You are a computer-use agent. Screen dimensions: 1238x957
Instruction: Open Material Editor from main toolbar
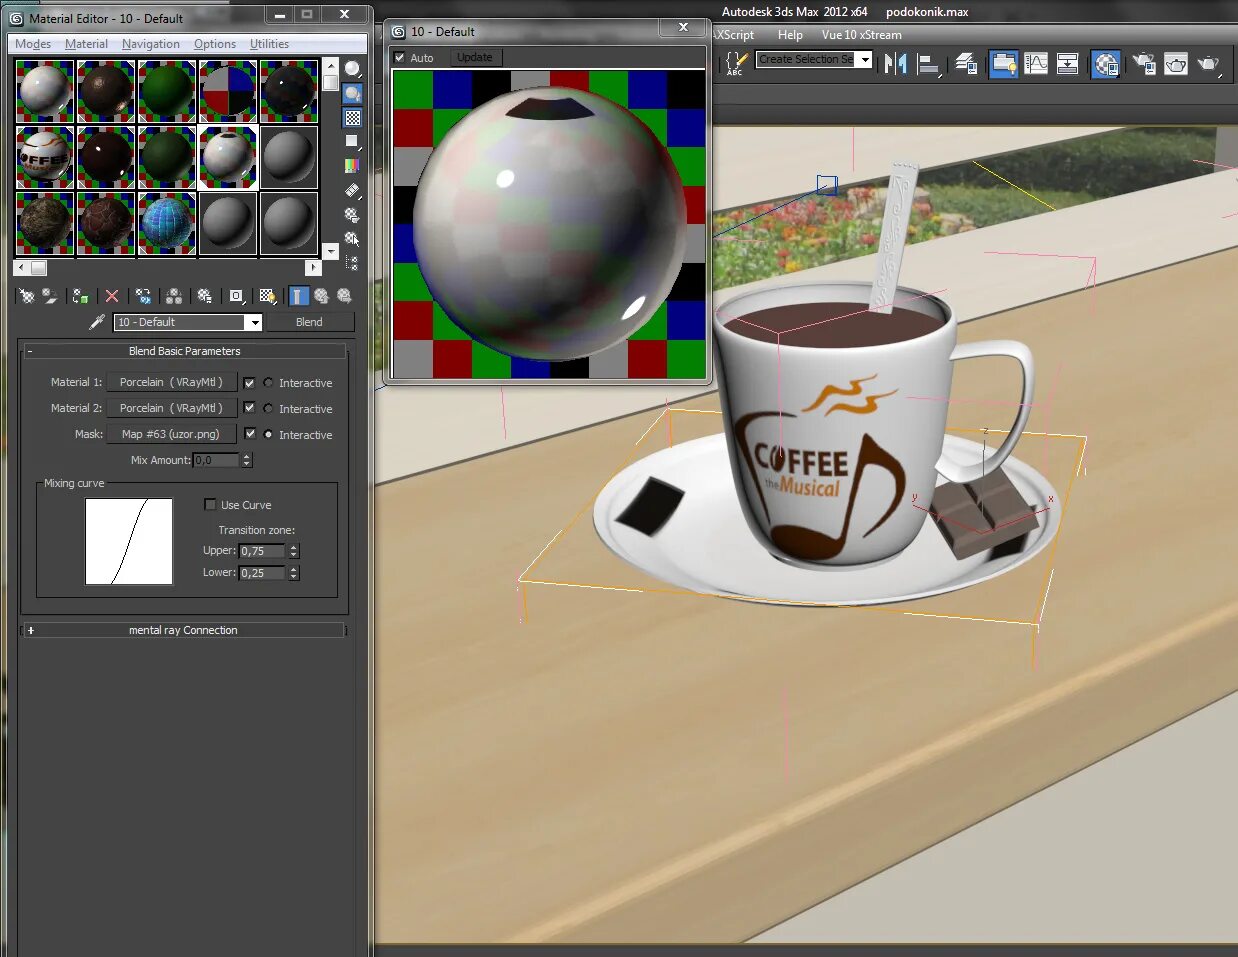(x=1105, y=64)
